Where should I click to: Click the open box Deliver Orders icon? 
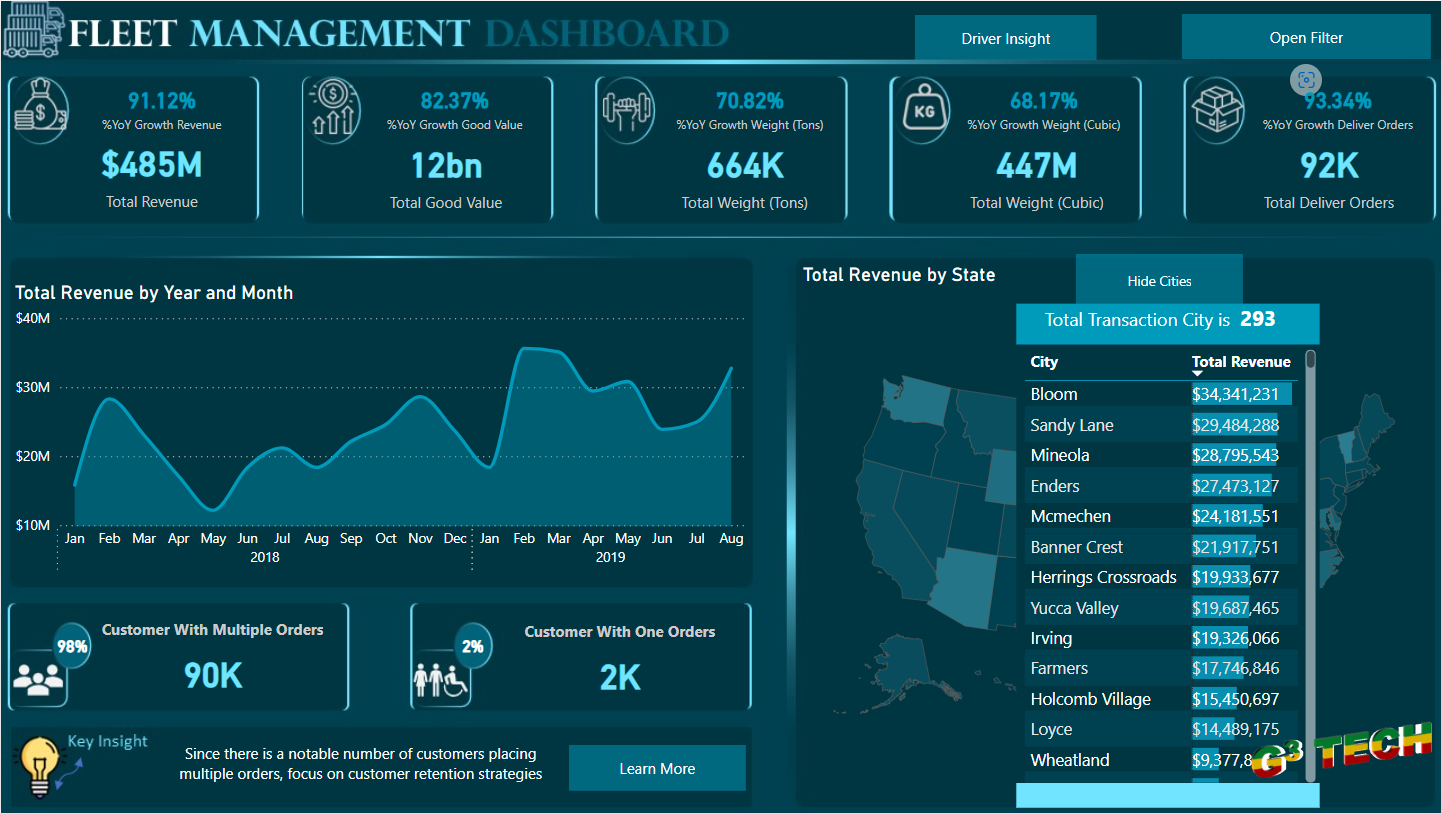pyautogui.click(x=1218, y=110)
